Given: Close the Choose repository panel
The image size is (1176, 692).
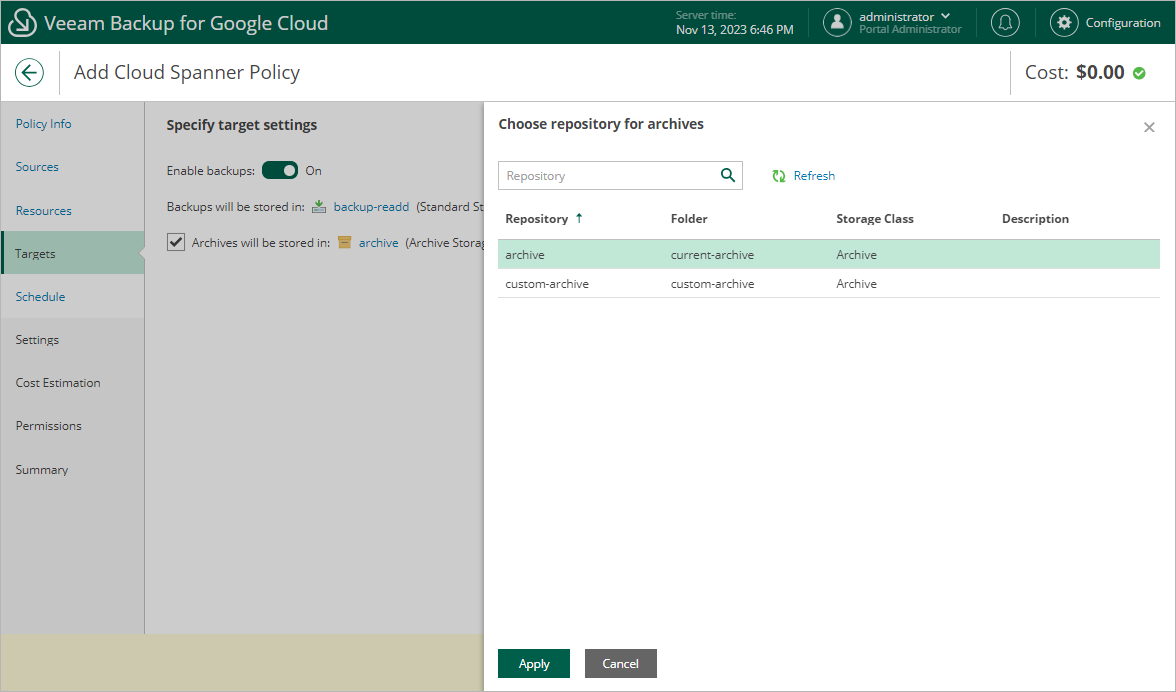Looking at the screenshot, I should [1149, 127].
